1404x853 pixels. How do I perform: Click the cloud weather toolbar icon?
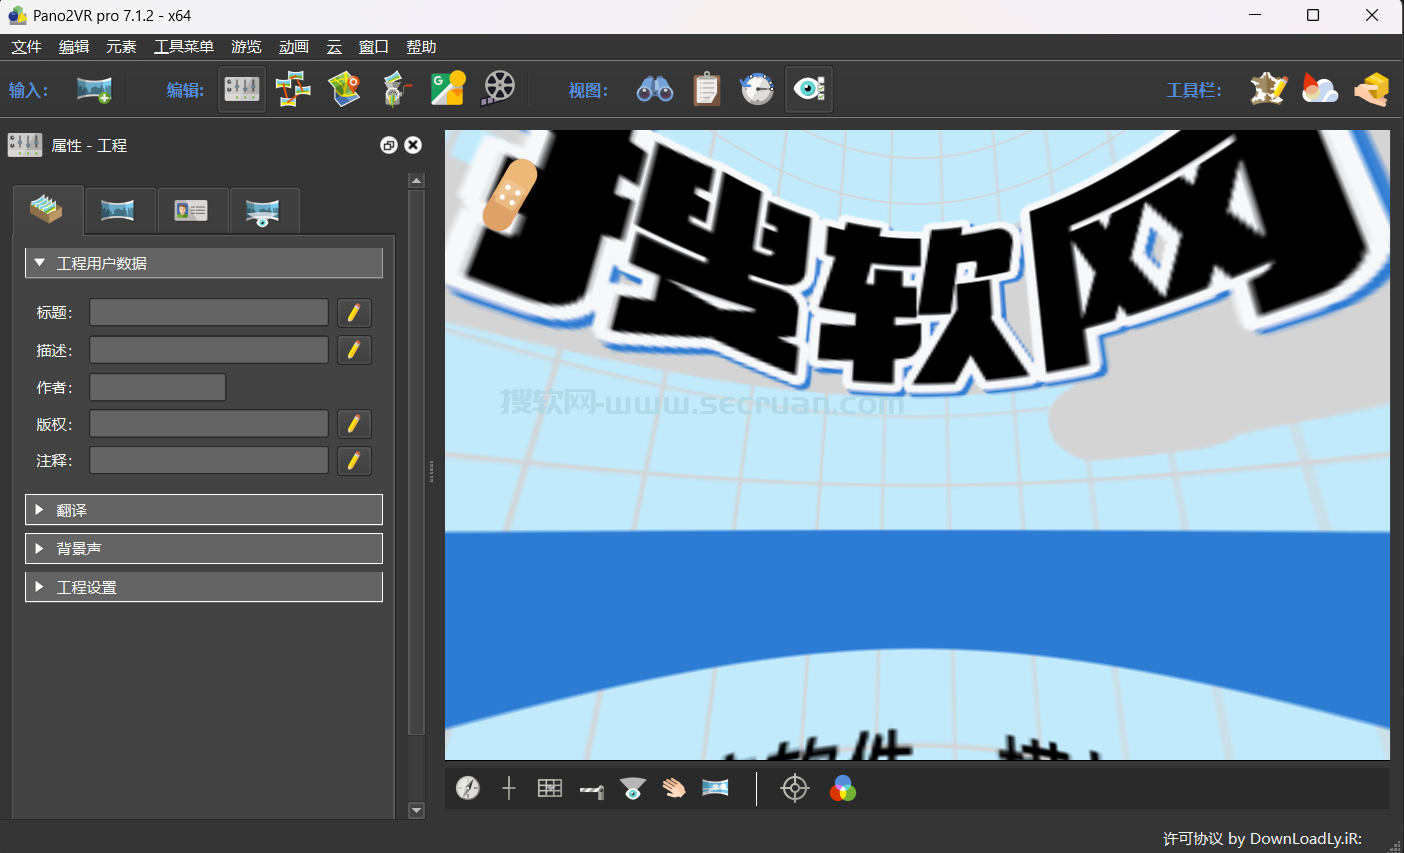click(x=1320, y=90)
